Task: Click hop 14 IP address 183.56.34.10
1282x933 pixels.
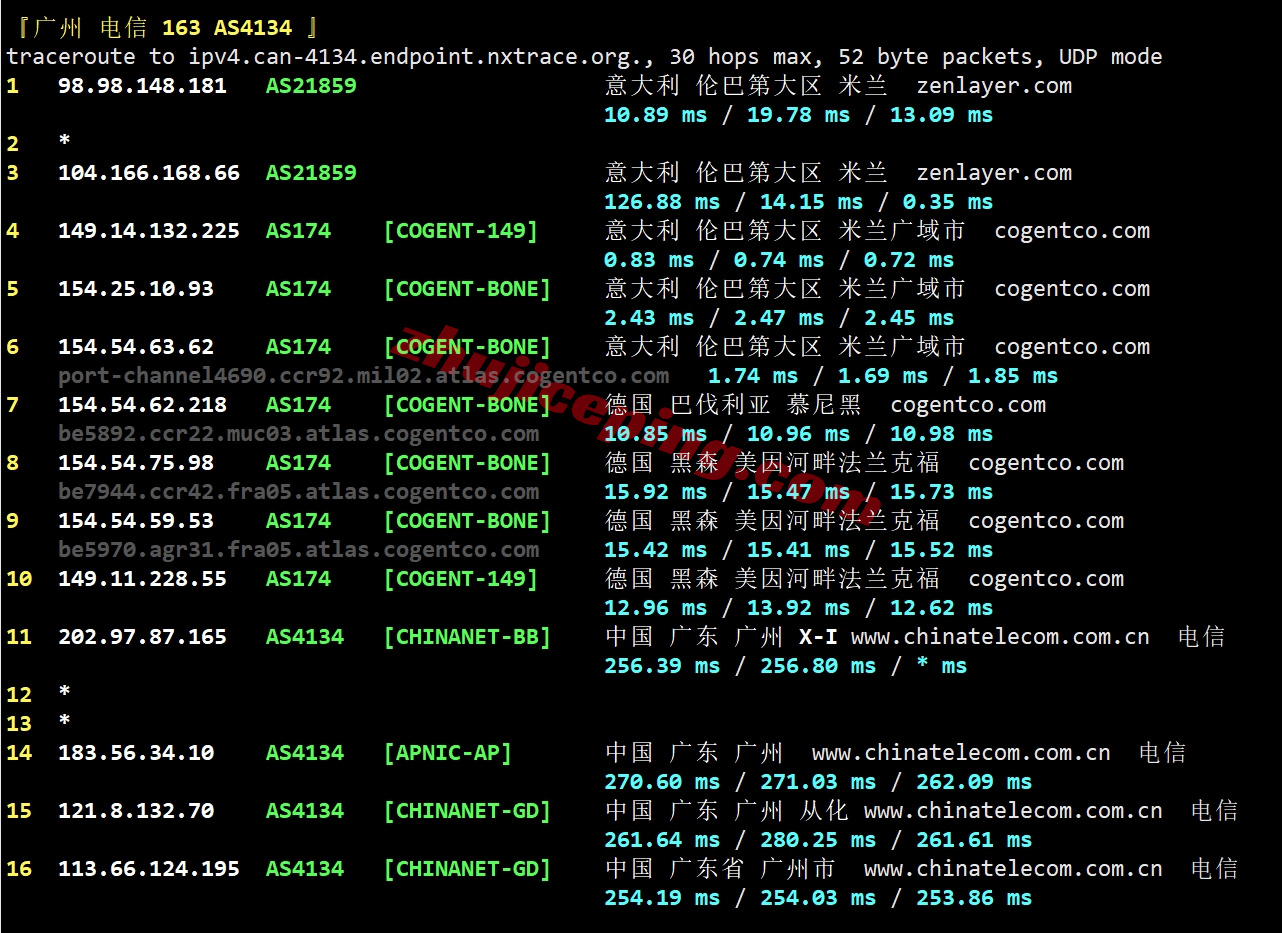Action: [x=136, y=753]
